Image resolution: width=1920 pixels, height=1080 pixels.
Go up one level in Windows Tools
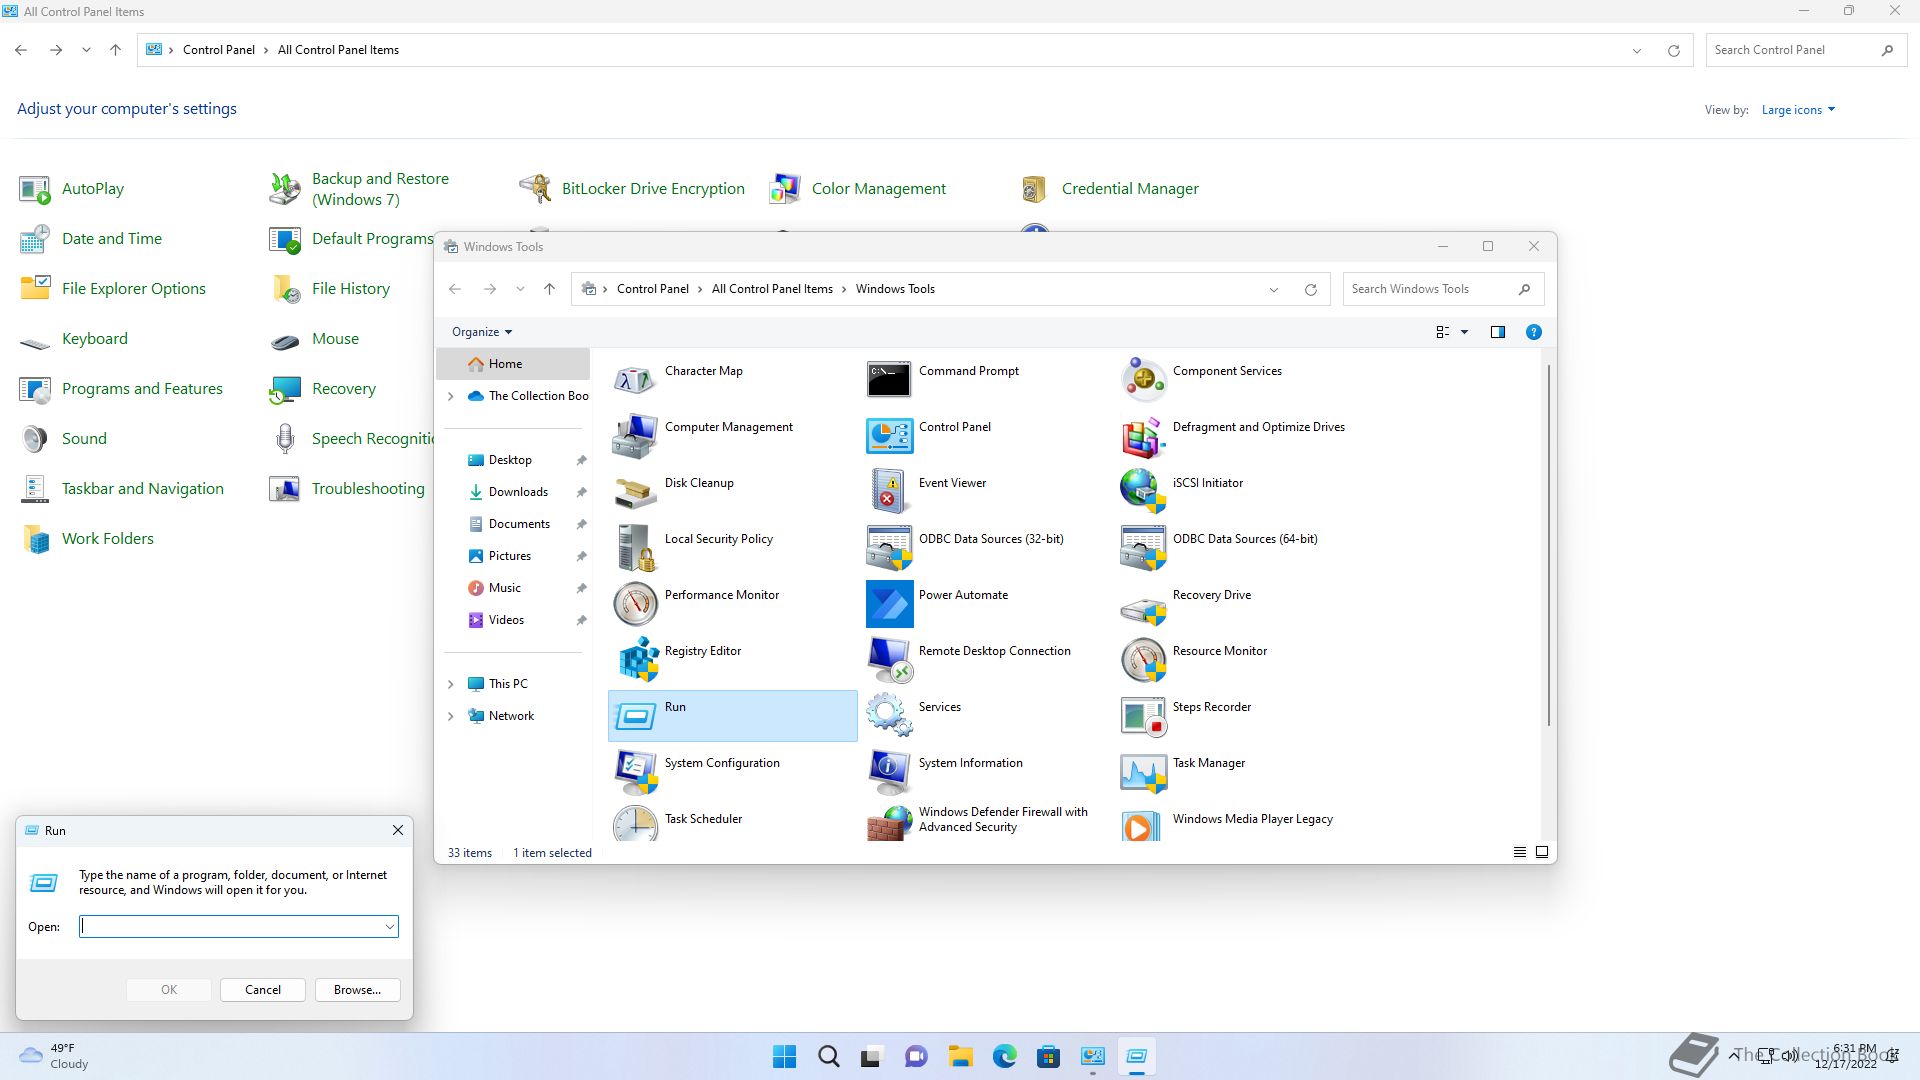click(549, 289)
